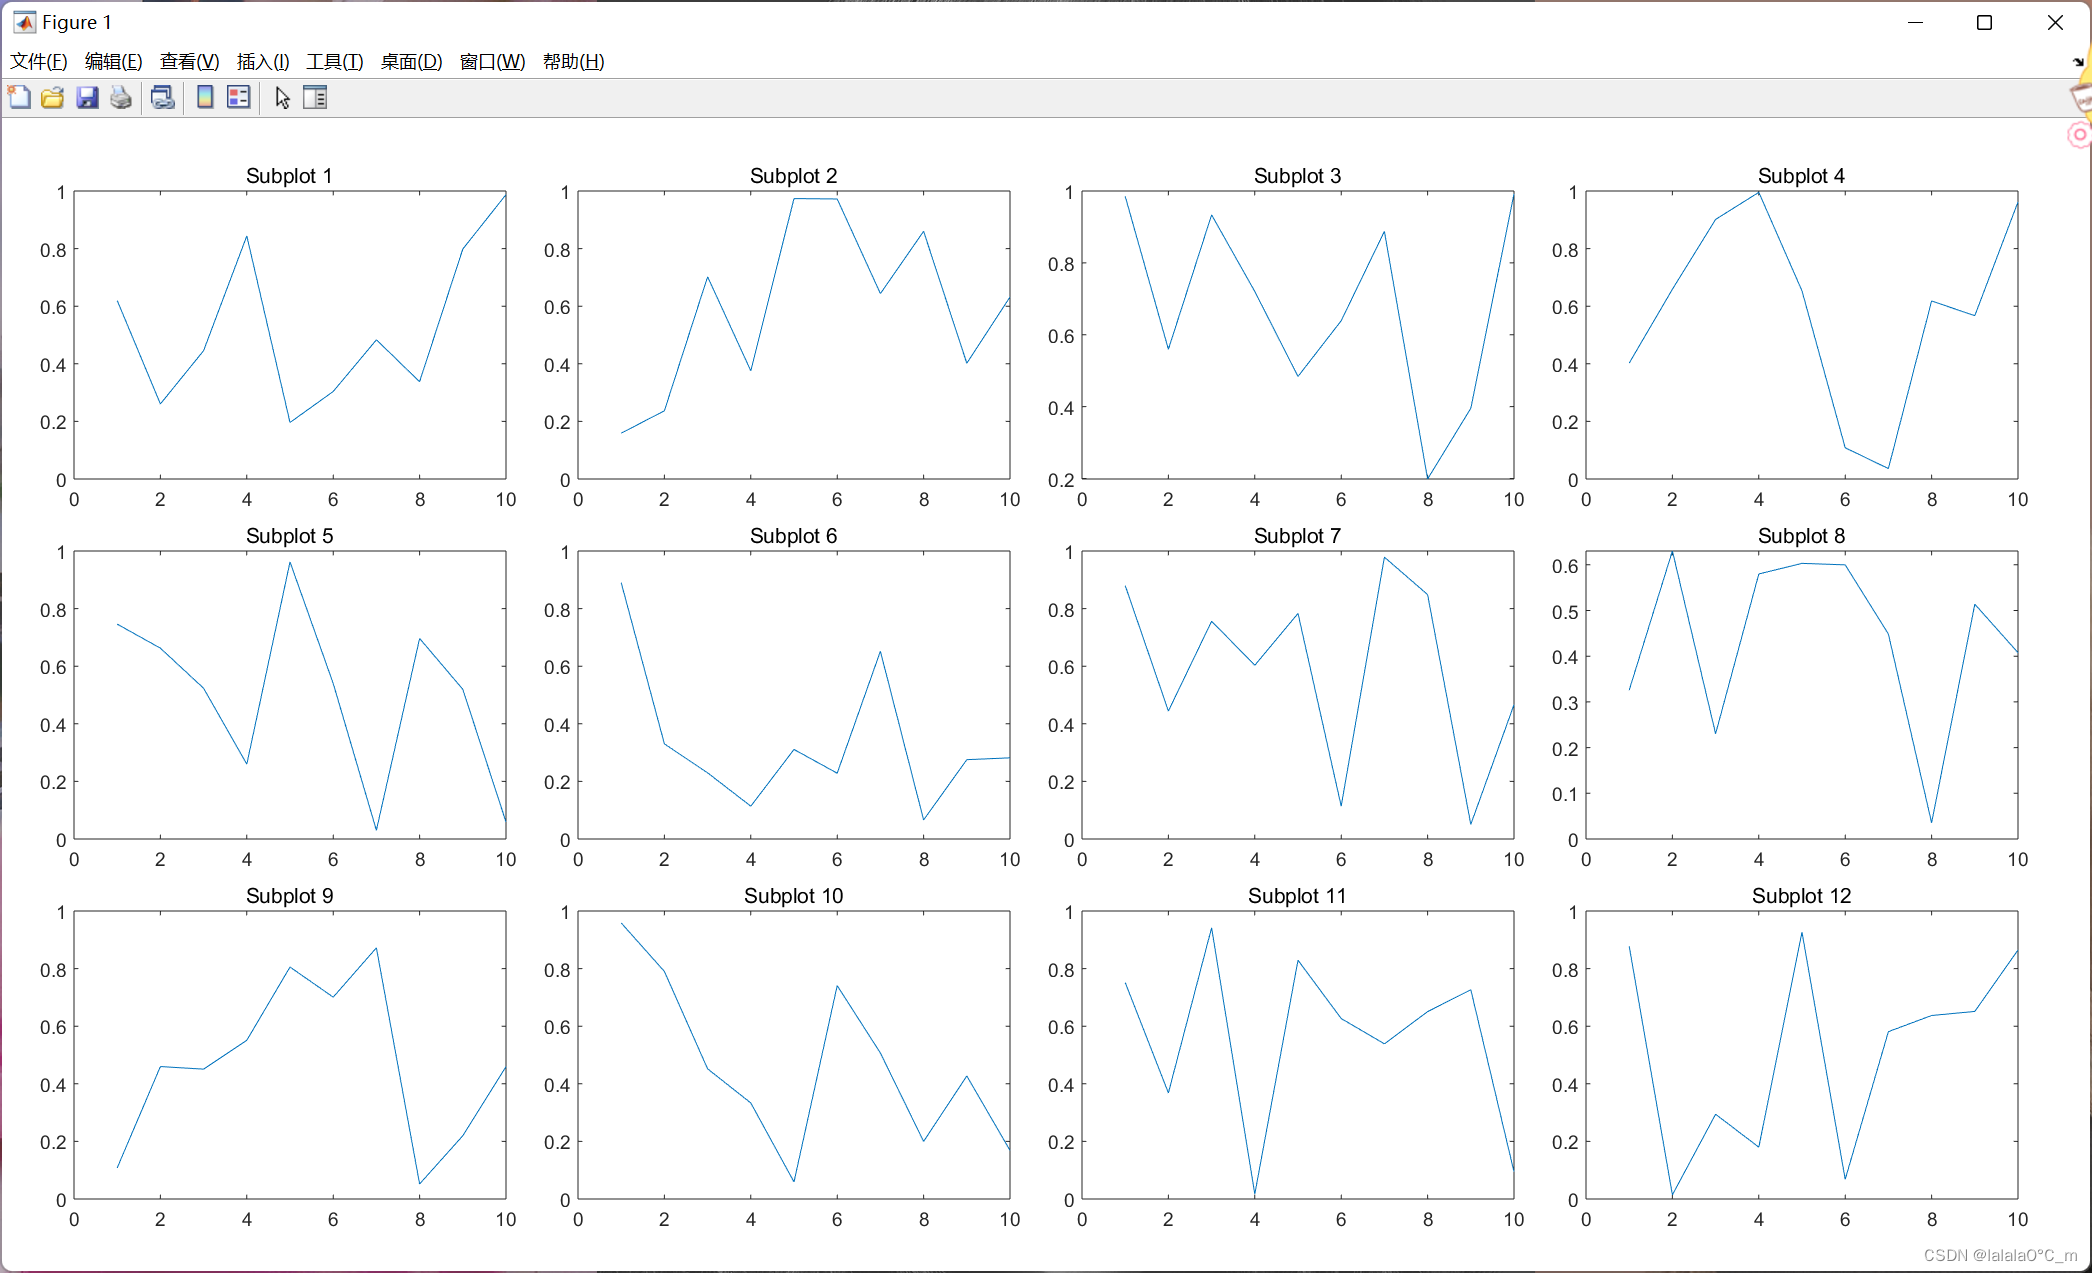
Task: Insert a legend using the toolbar icon
Action: tap(238, 97)
